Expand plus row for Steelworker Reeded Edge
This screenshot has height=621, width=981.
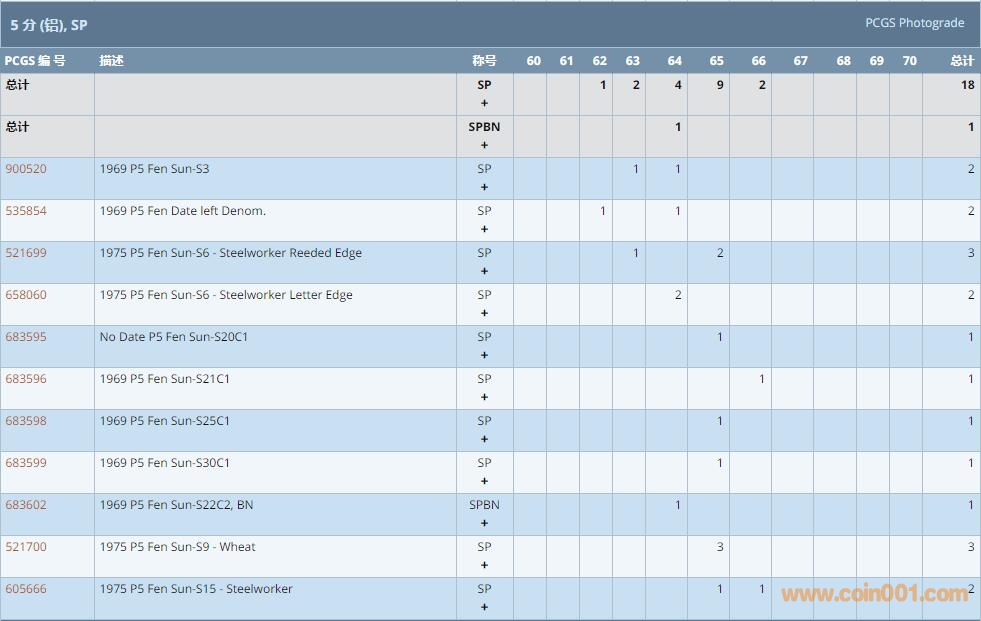pos(485,271)
